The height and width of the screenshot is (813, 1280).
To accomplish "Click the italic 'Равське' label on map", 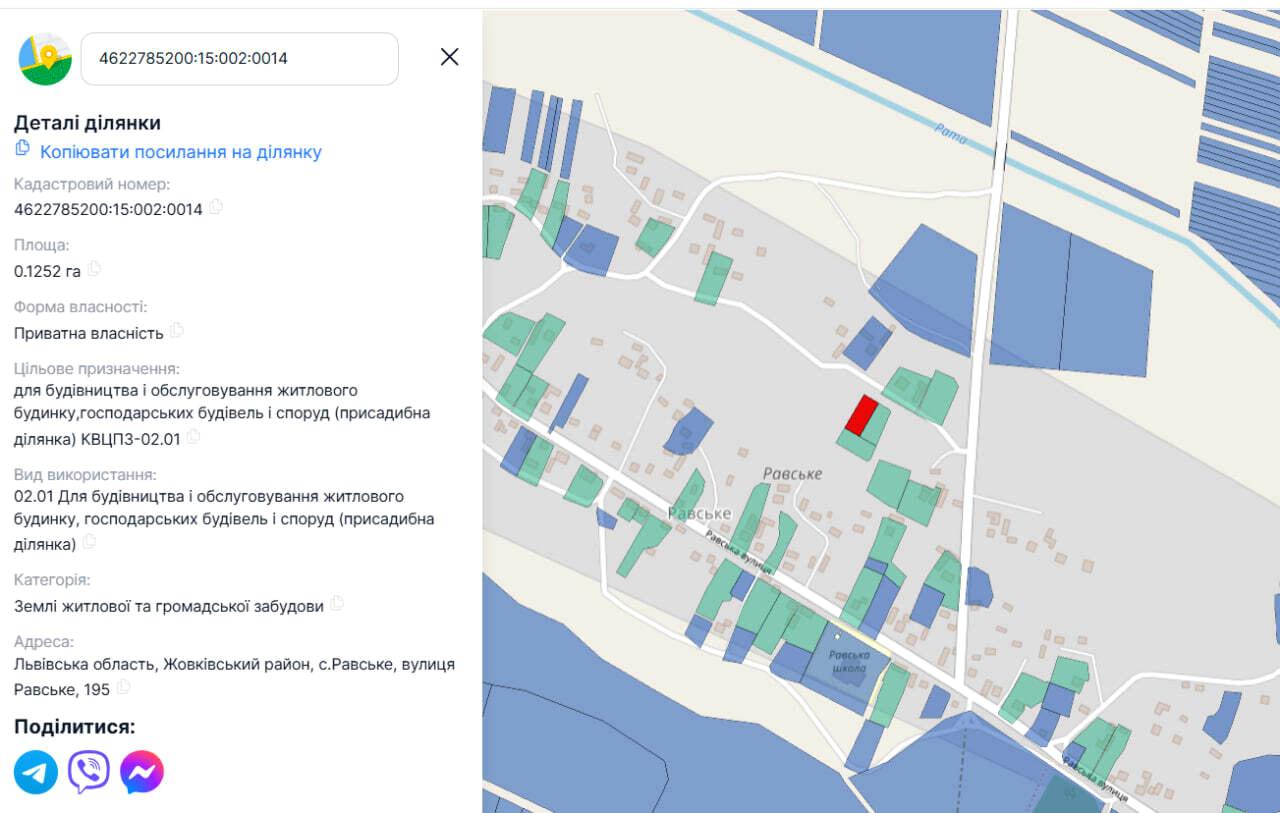I will pos(792,474).
